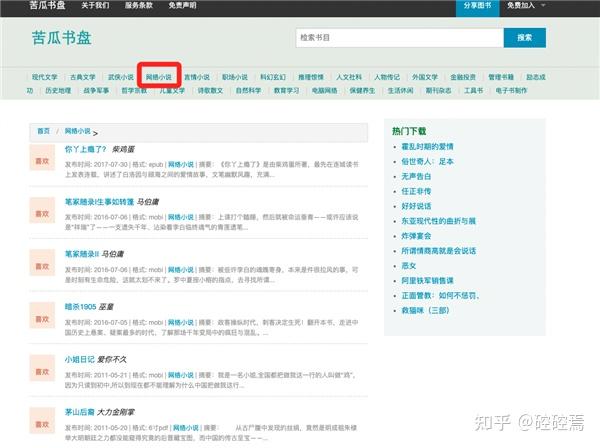600x448 pixels.
Task: Open the book 小姐日记
Action: point(80,359)
